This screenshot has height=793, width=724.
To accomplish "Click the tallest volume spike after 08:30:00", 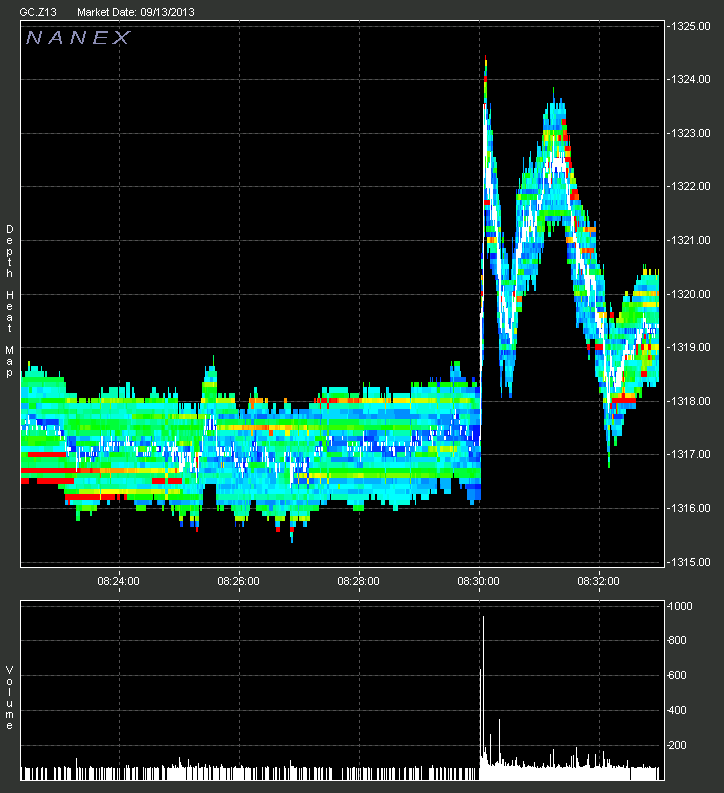I will click(x=483, y=698).
